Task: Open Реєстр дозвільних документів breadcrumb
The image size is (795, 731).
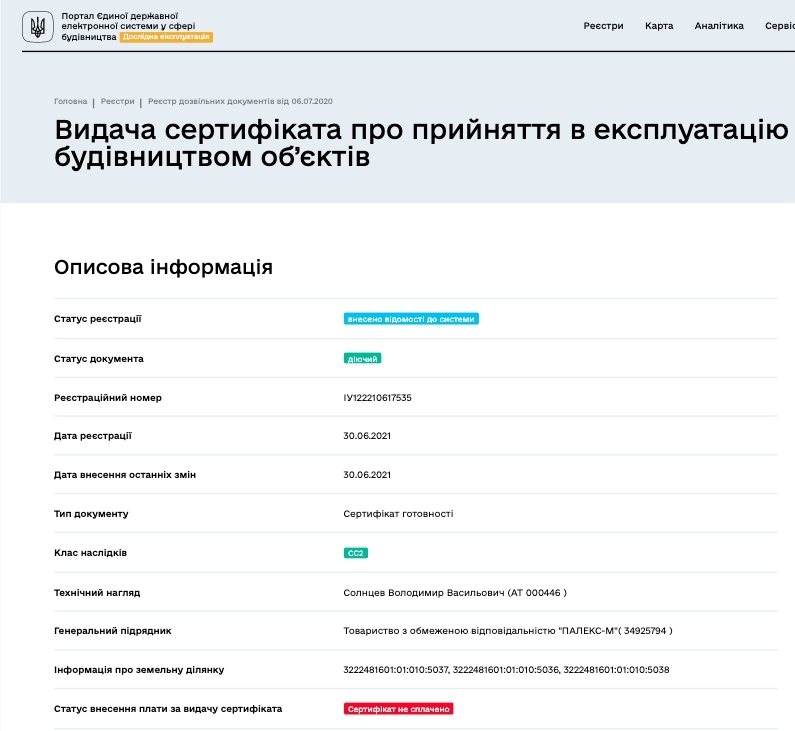Action: [240, 101]
